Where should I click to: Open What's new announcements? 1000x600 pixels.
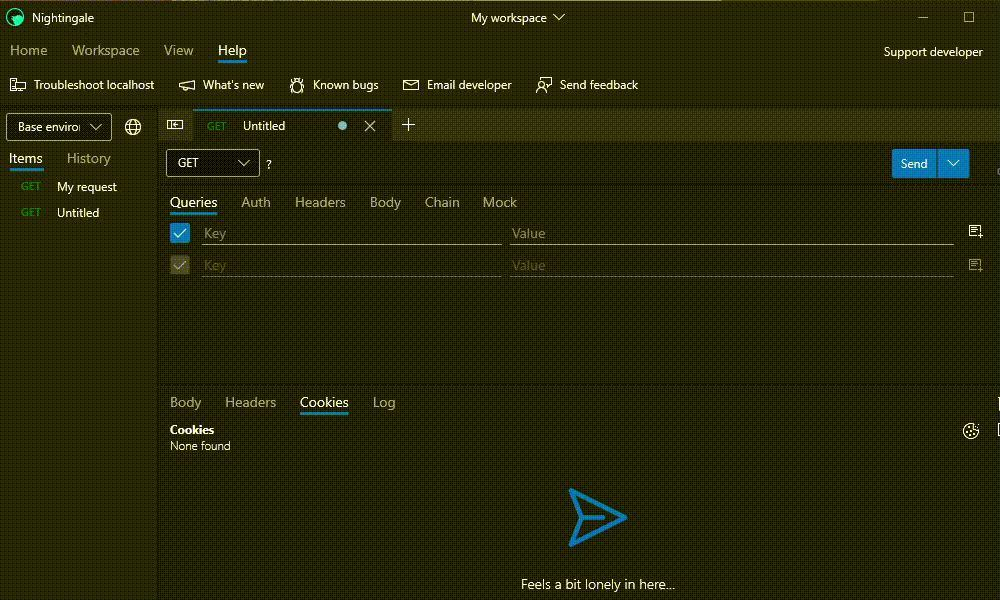point(221,85)
